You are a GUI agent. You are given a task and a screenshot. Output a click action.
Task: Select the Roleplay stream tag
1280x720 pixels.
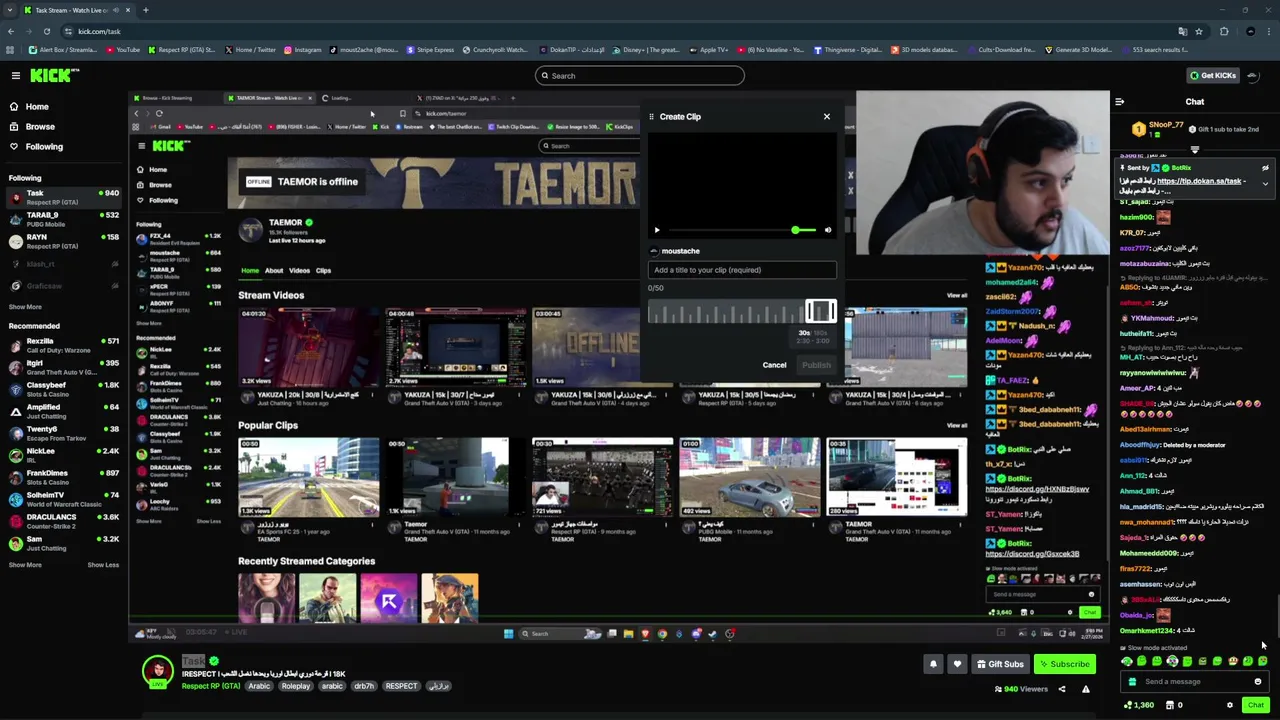[x=295, y=686]
